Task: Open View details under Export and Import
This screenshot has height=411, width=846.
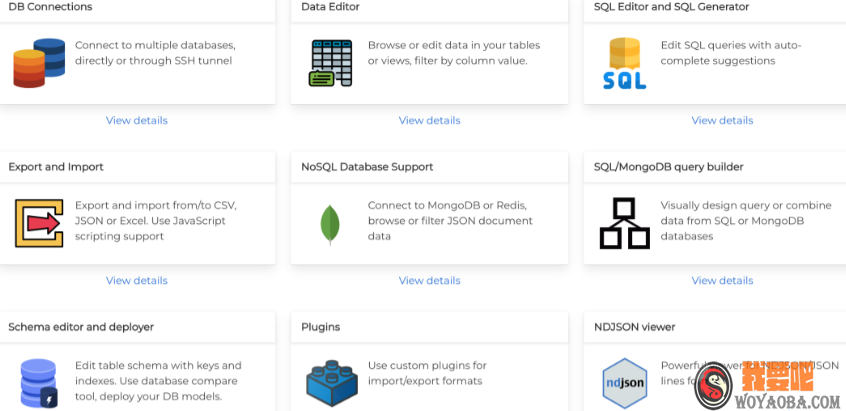Action: (137, 281)
